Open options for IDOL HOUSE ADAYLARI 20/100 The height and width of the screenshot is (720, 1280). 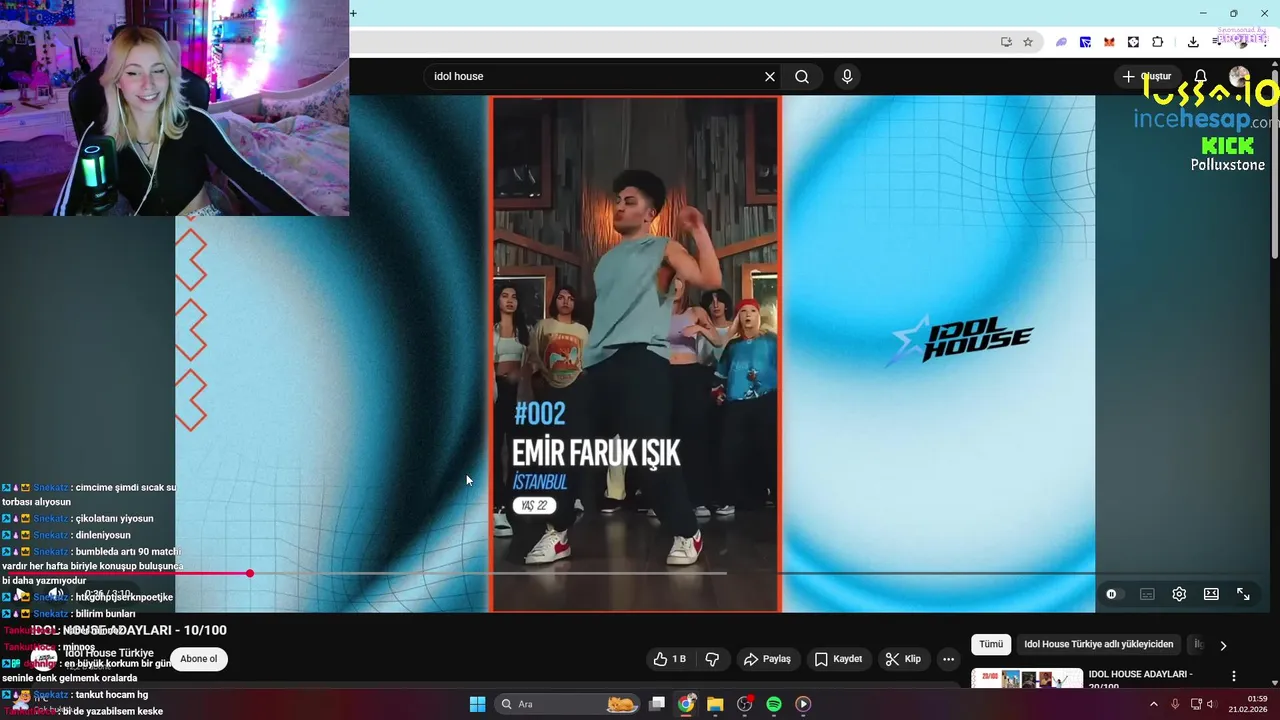point(1234,677)
